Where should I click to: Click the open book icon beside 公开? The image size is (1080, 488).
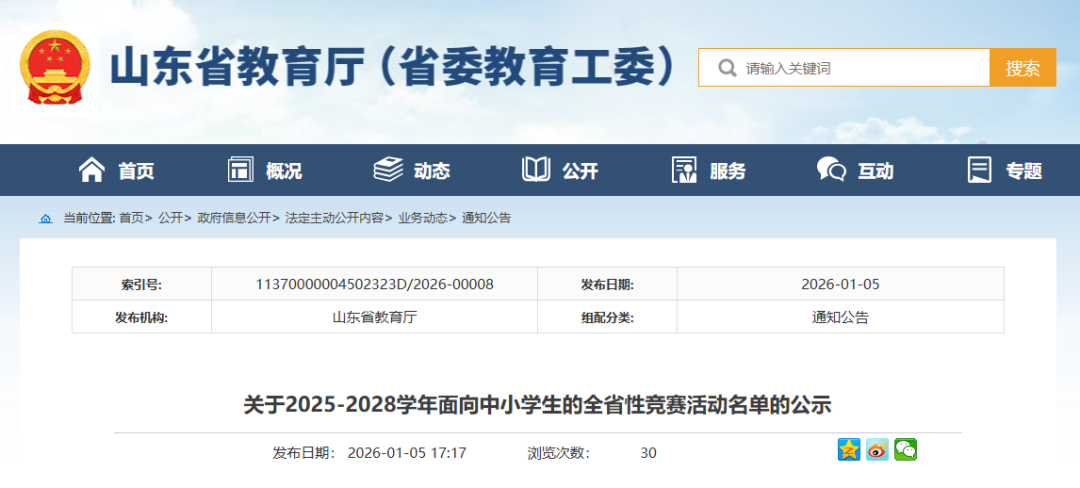[536, 170]
